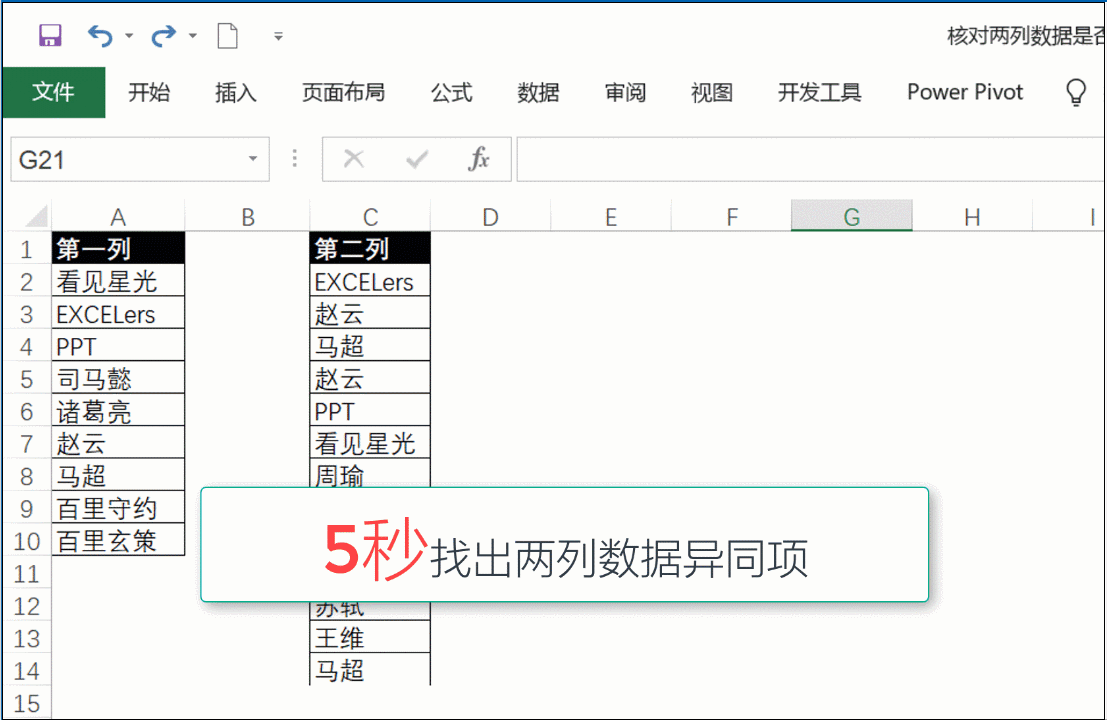Select row 5 header
Screen dimensions: 1107x720
(26, 379)
